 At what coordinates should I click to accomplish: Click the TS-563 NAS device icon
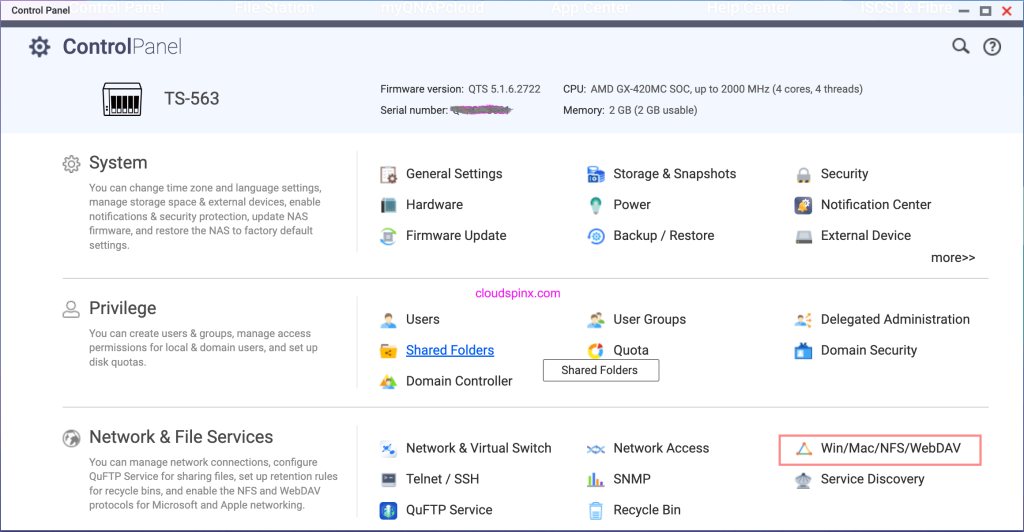click(x=122, y=99)
